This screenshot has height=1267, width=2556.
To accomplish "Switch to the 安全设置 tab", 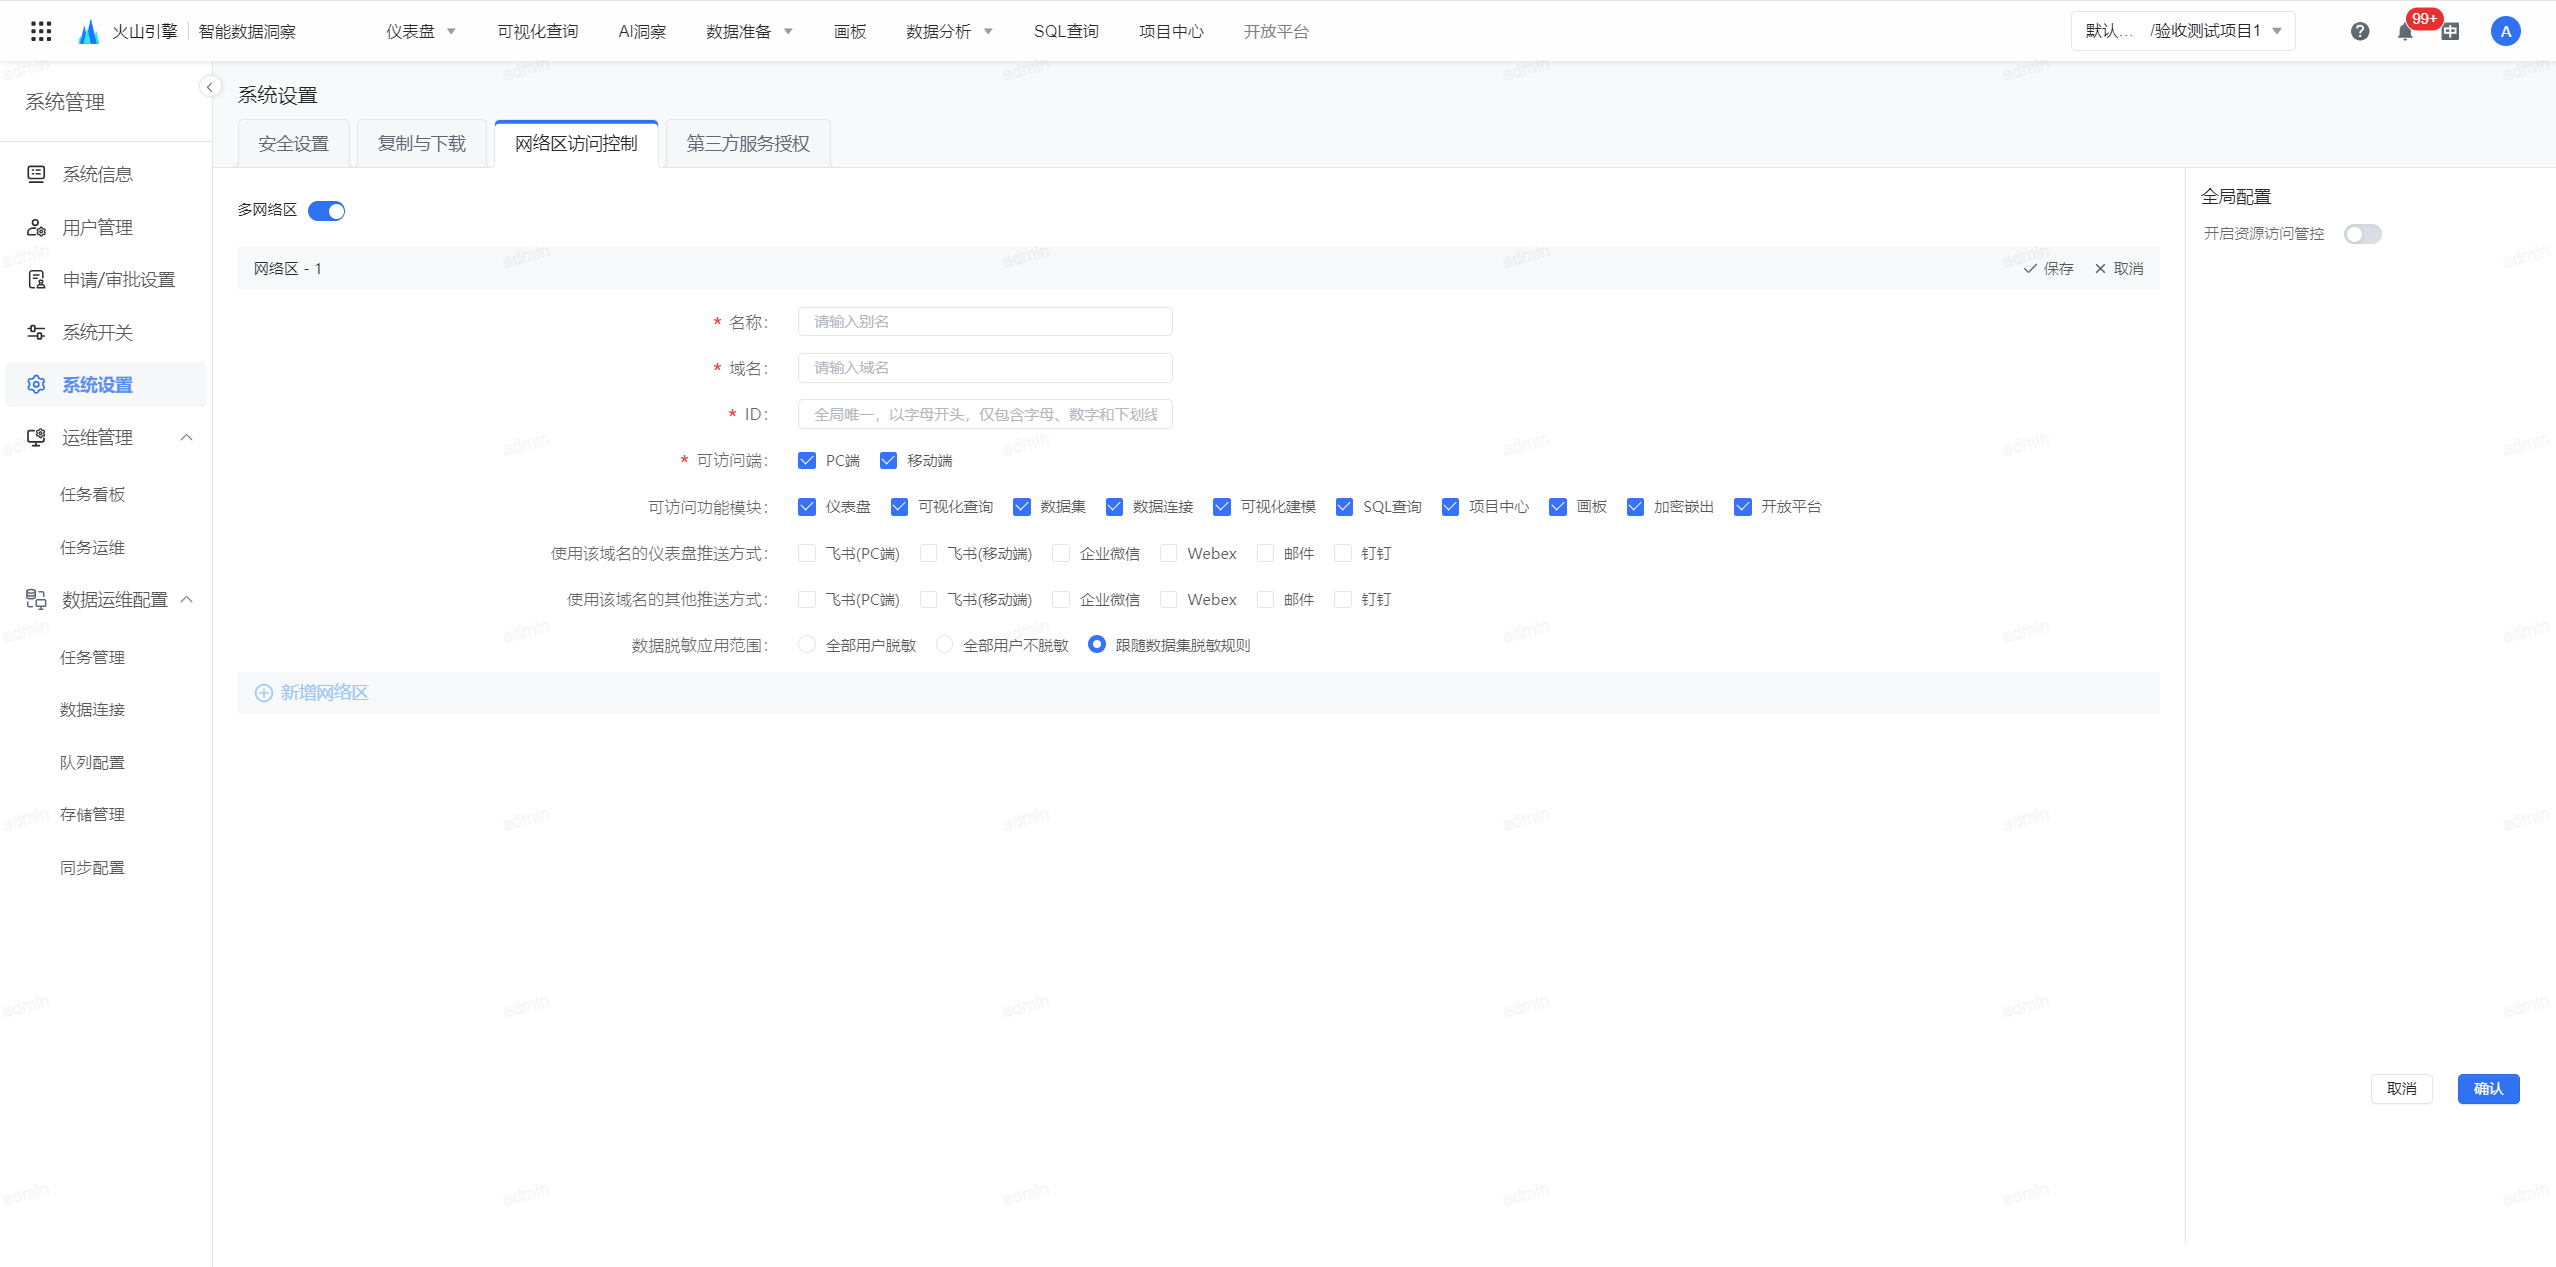I will tap(293, 144).
